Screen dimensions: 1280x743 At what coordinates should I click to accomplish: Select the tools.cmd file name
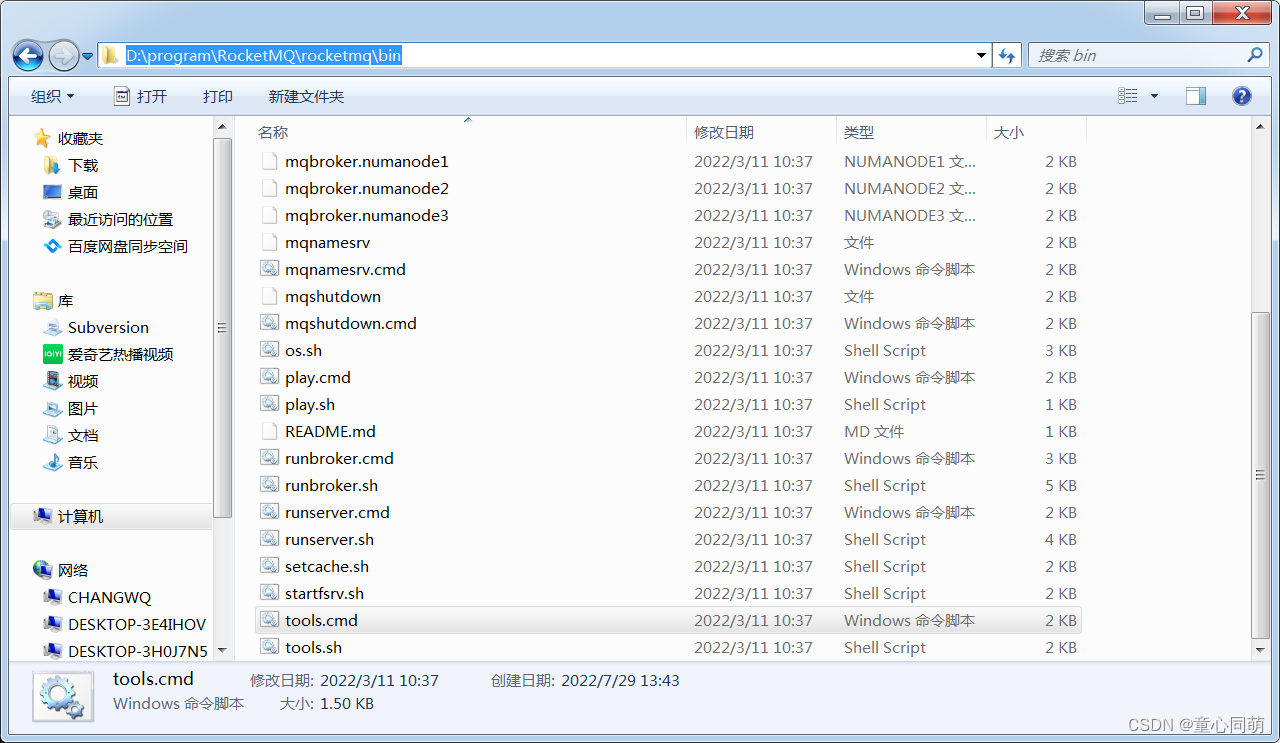321,620
